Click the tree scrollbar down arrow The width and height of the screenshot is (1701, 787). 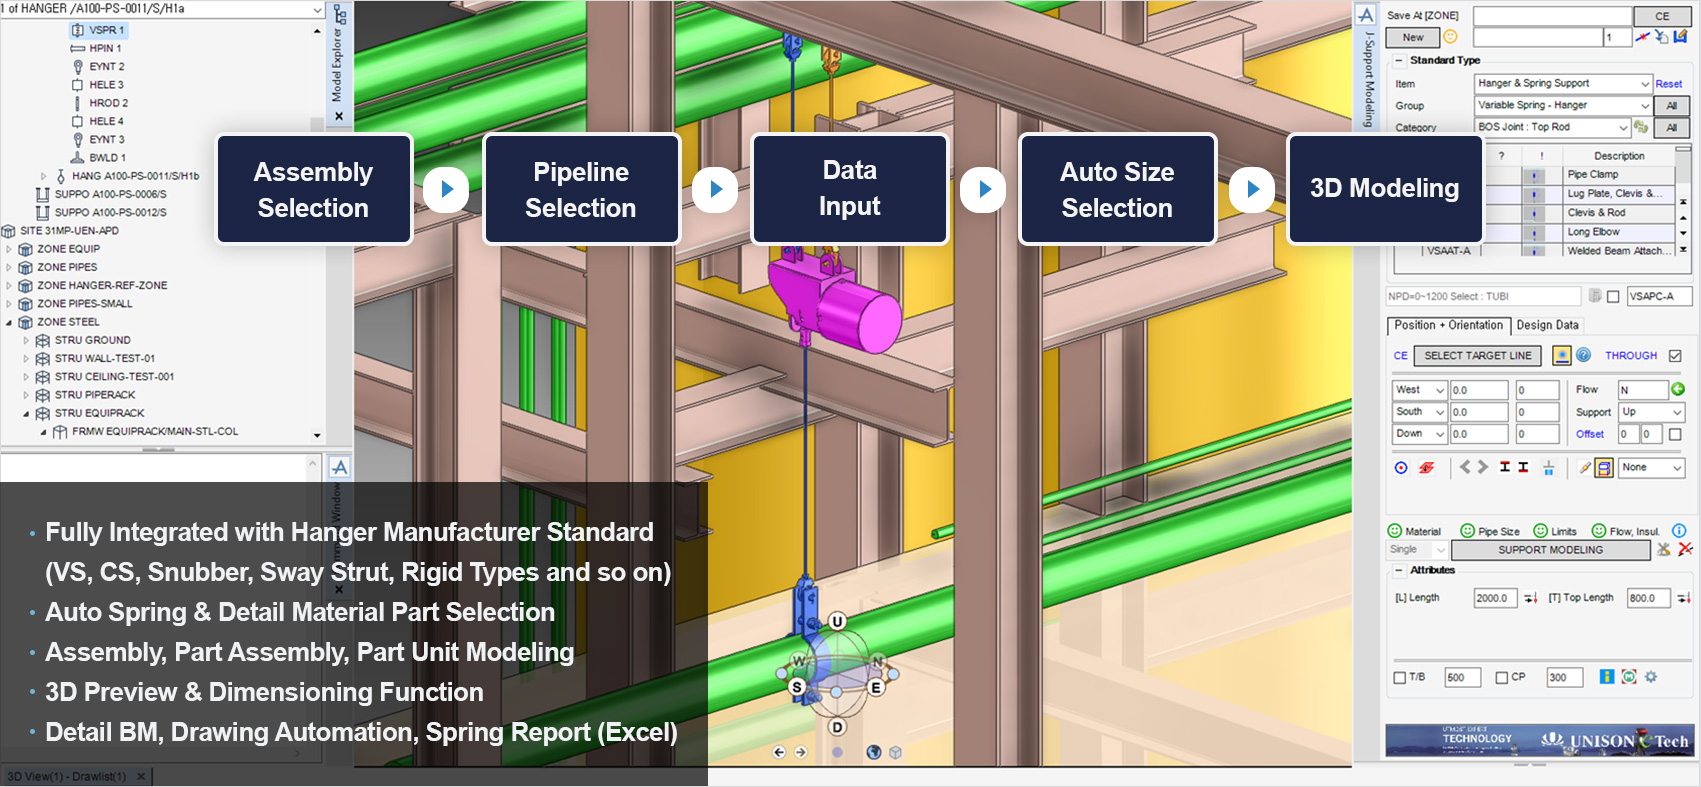(x=317, y=435)
